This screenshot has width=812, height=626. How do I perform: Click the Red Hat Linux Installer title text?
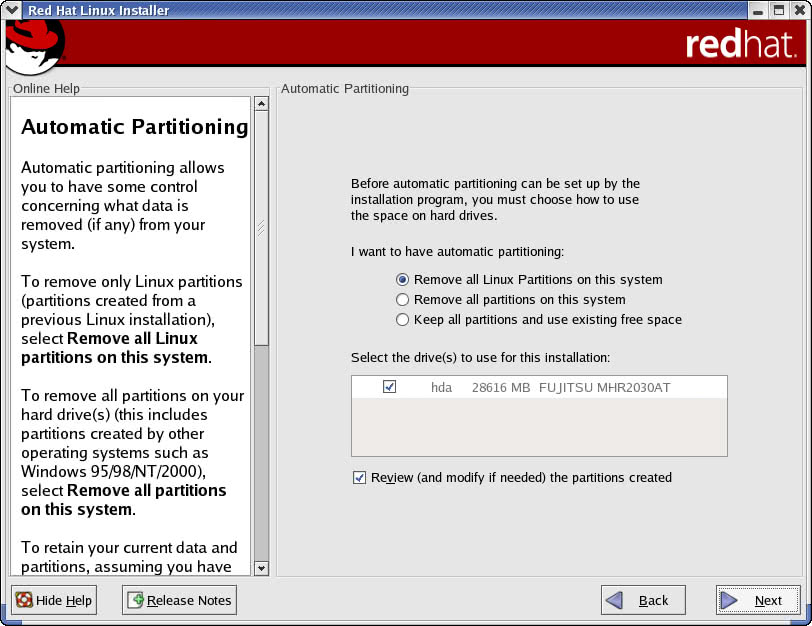pos(98,10)
